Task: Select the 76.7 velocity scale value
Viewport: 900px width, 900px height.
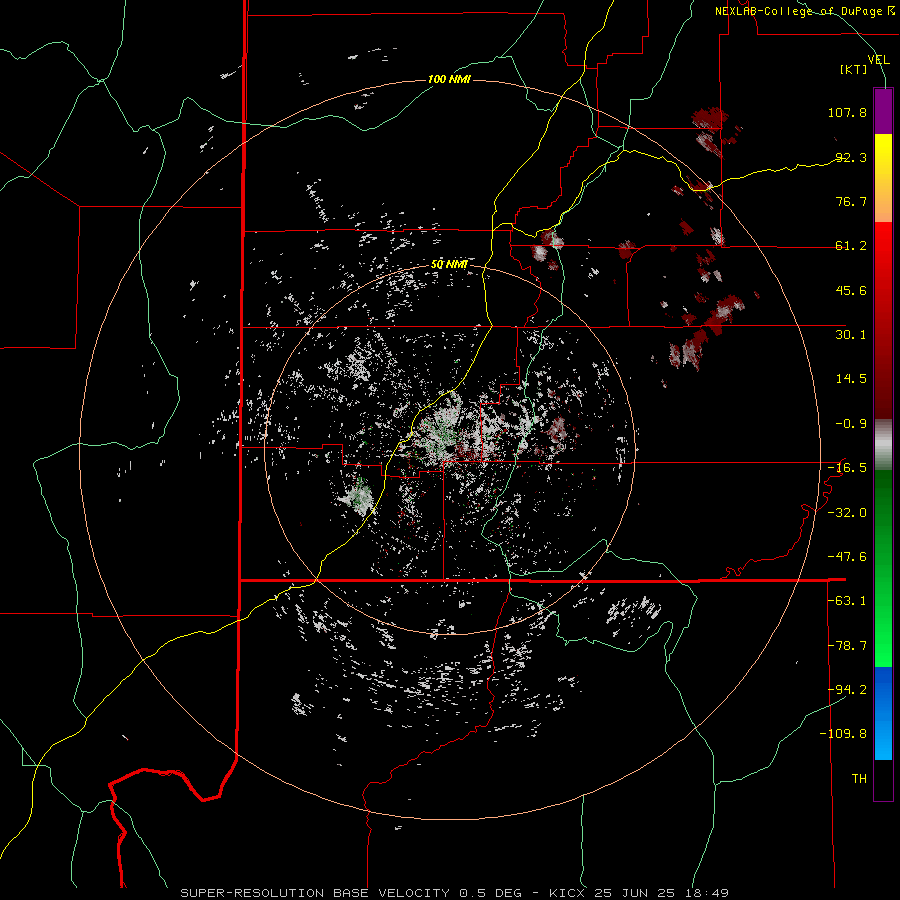Action: (x=851, y=201)
